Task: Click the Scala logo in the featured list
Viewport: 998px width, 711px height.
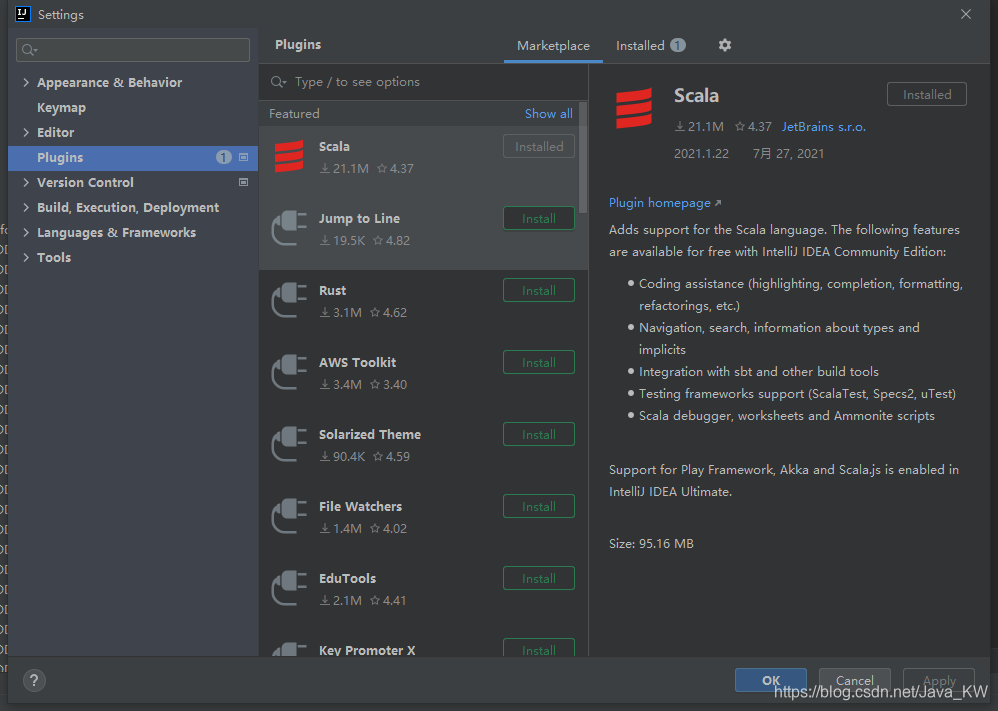Action: coord(289,157)
